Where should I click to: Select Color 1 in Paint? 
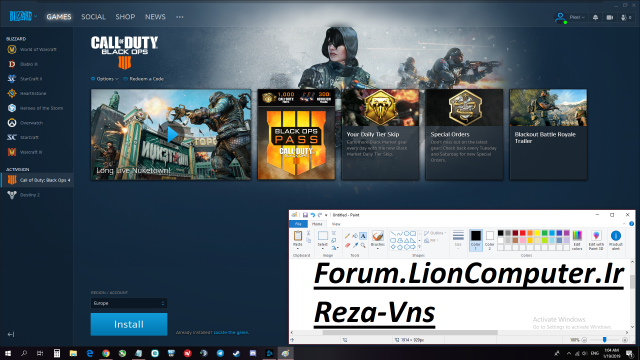point(476,240)
